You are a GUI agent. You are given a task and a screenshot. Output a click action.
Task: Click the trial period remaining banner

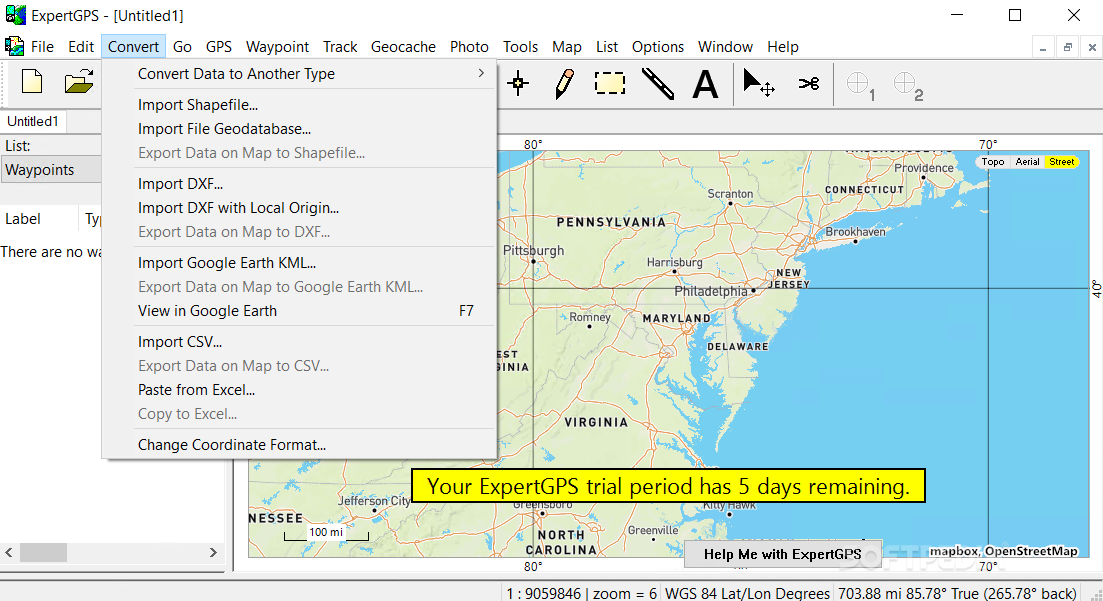pyautogui.click(x=668, y=486)
